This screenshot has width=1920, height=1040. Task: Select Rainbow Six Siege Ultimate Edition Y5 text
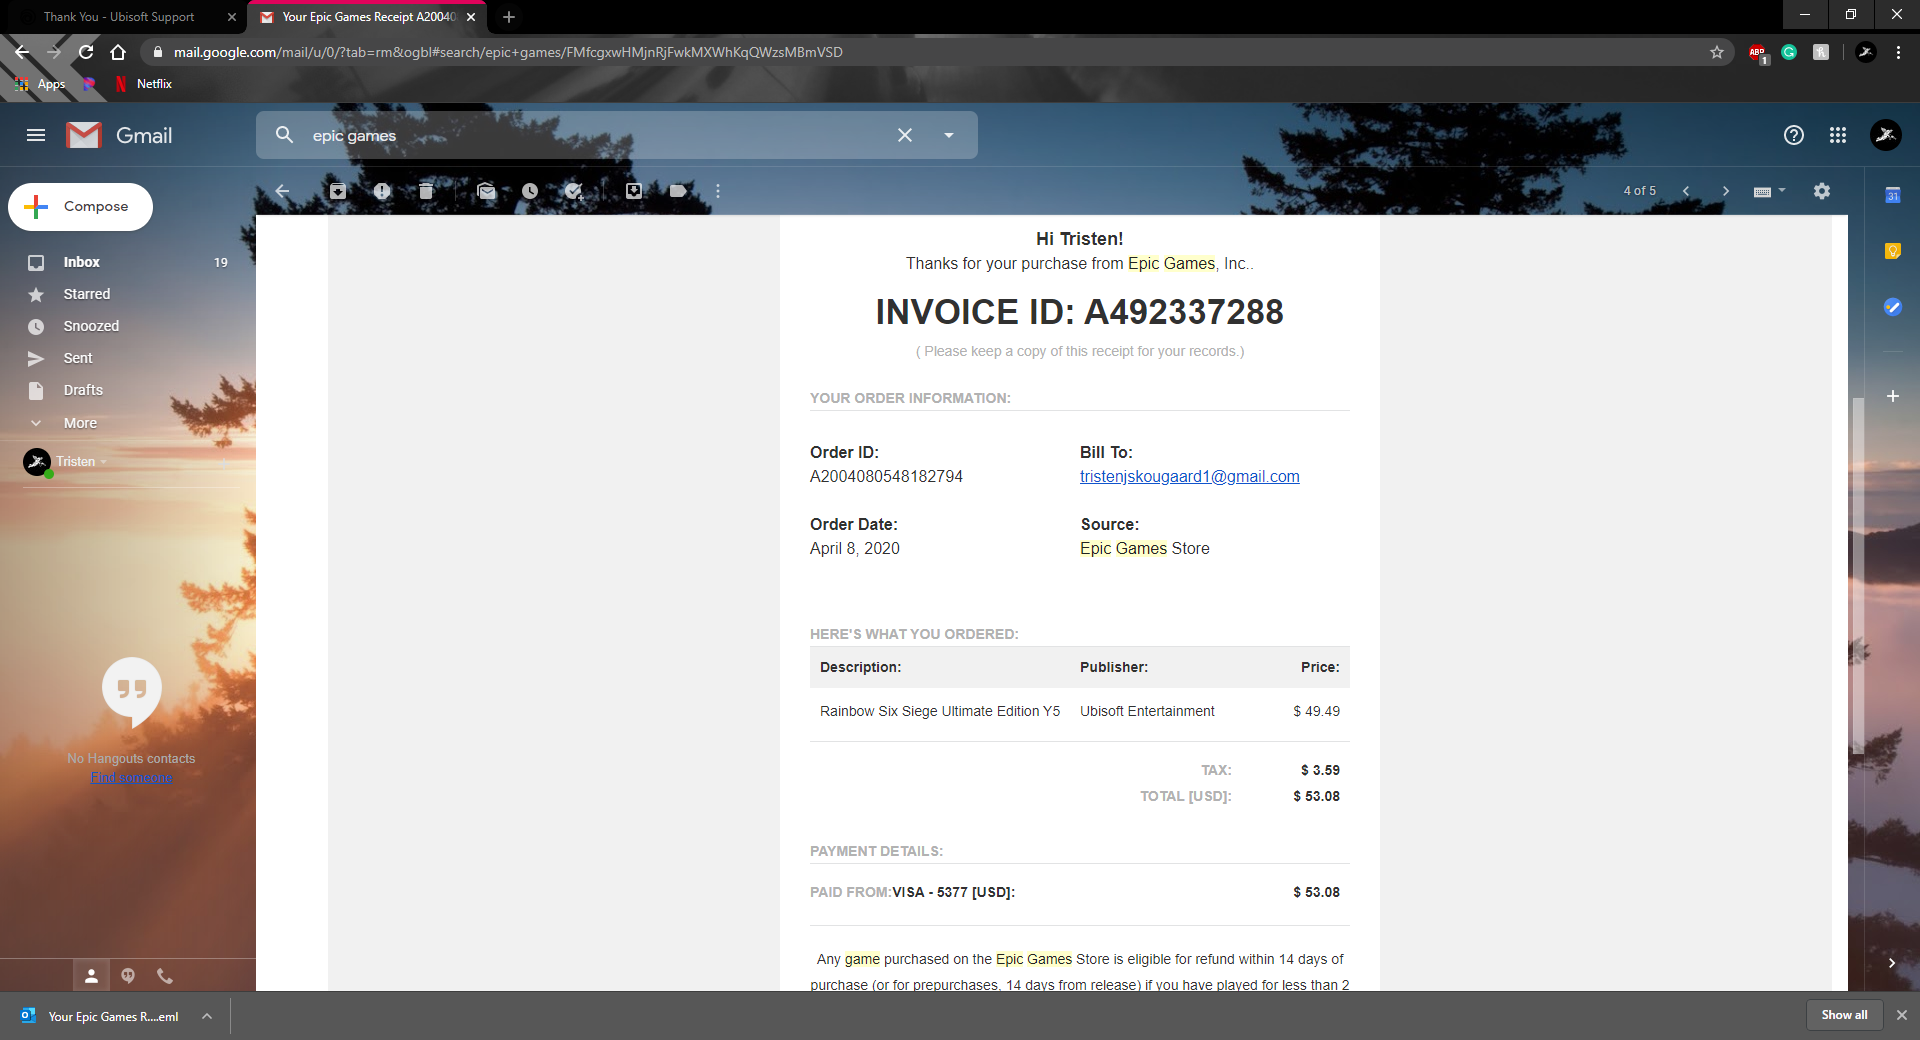tap(940, 711)
